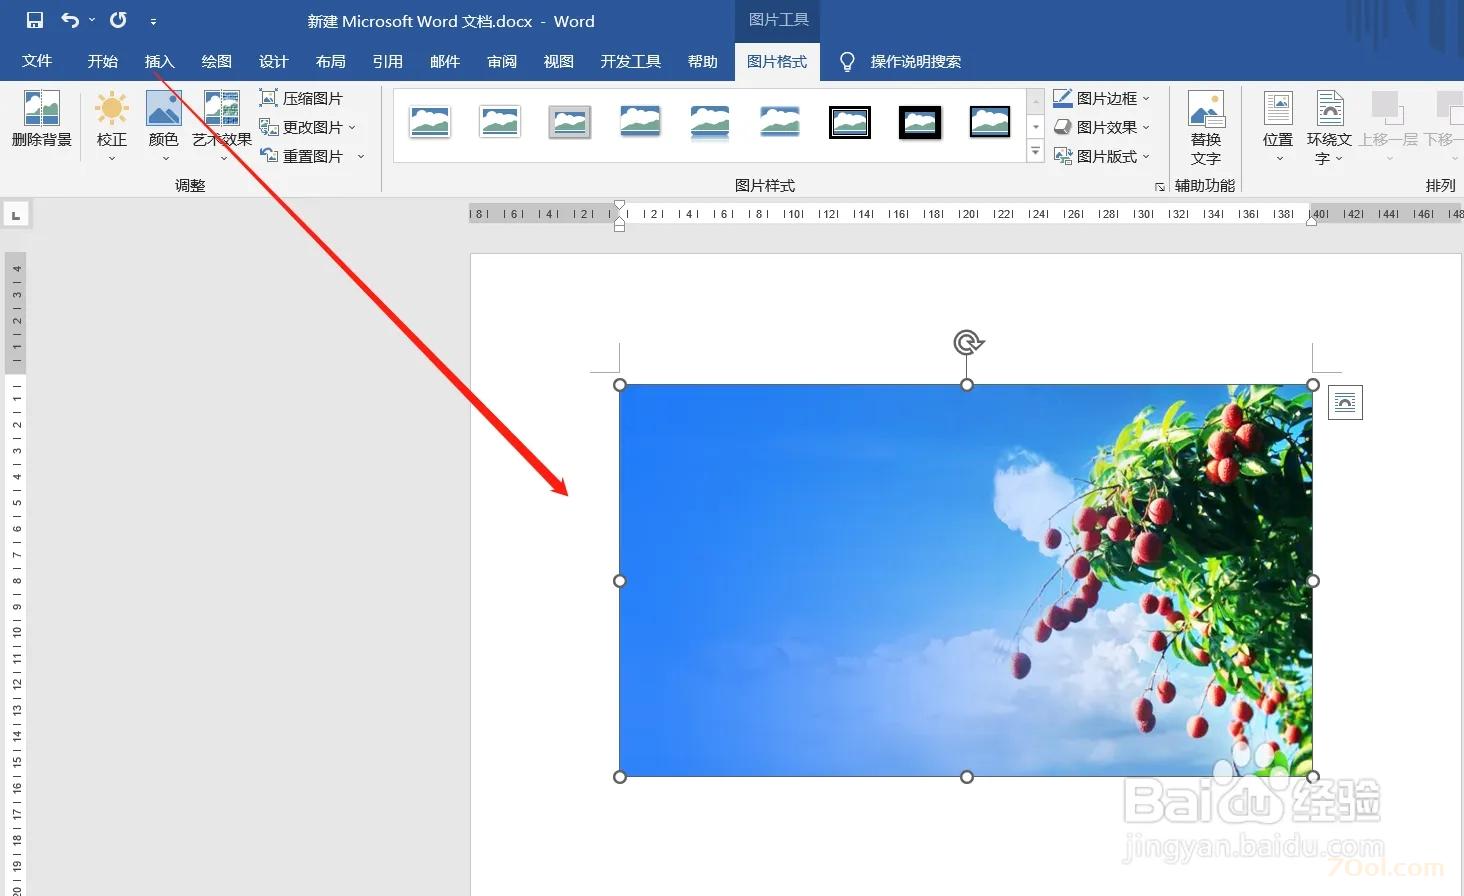Switch to the 开发工具 tab
Image resolution: width=1464 pixels, height=896 pixels.
point(631,61)
